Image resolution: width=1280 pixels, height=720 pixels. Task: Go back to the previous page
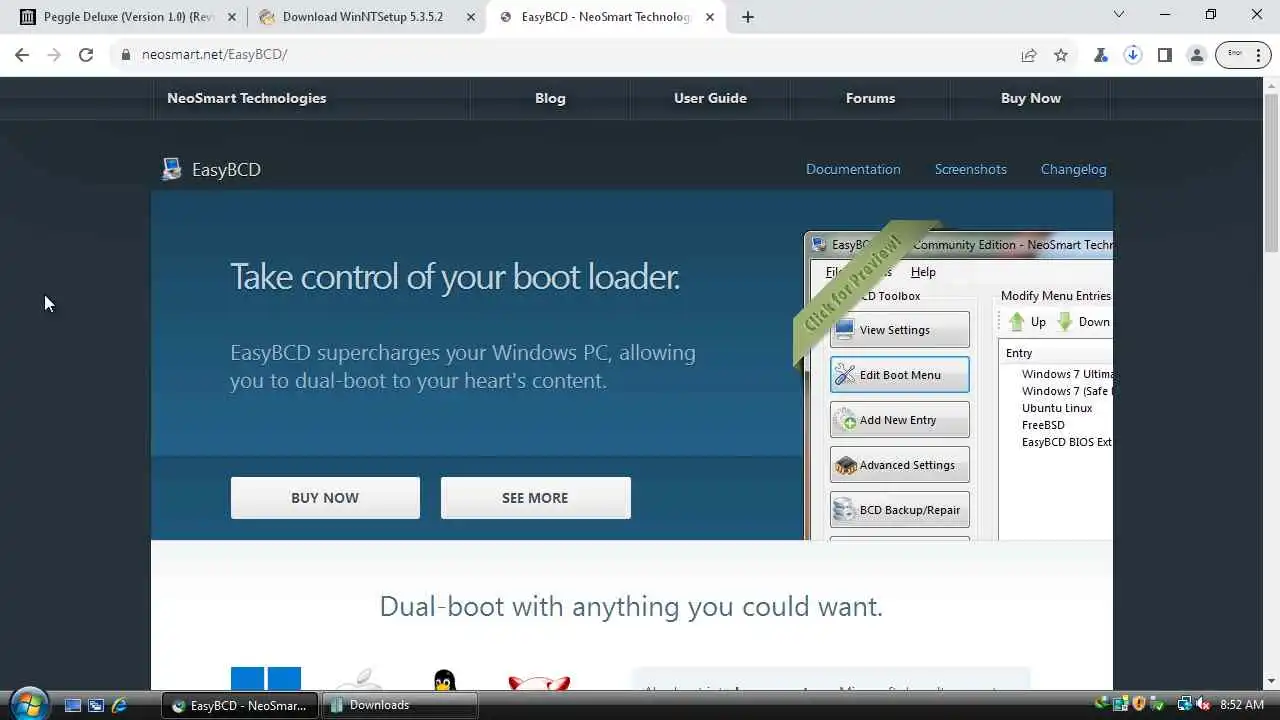[x=22, y=55]
